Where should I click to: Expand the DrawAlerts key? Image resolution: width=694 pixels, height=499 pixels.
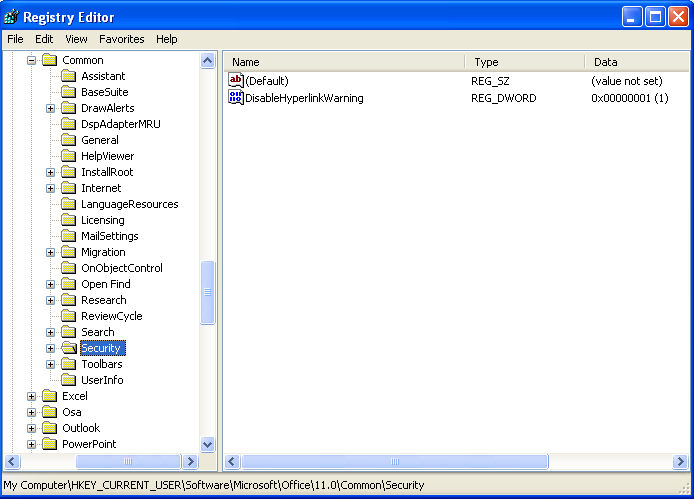click(50, 108)
